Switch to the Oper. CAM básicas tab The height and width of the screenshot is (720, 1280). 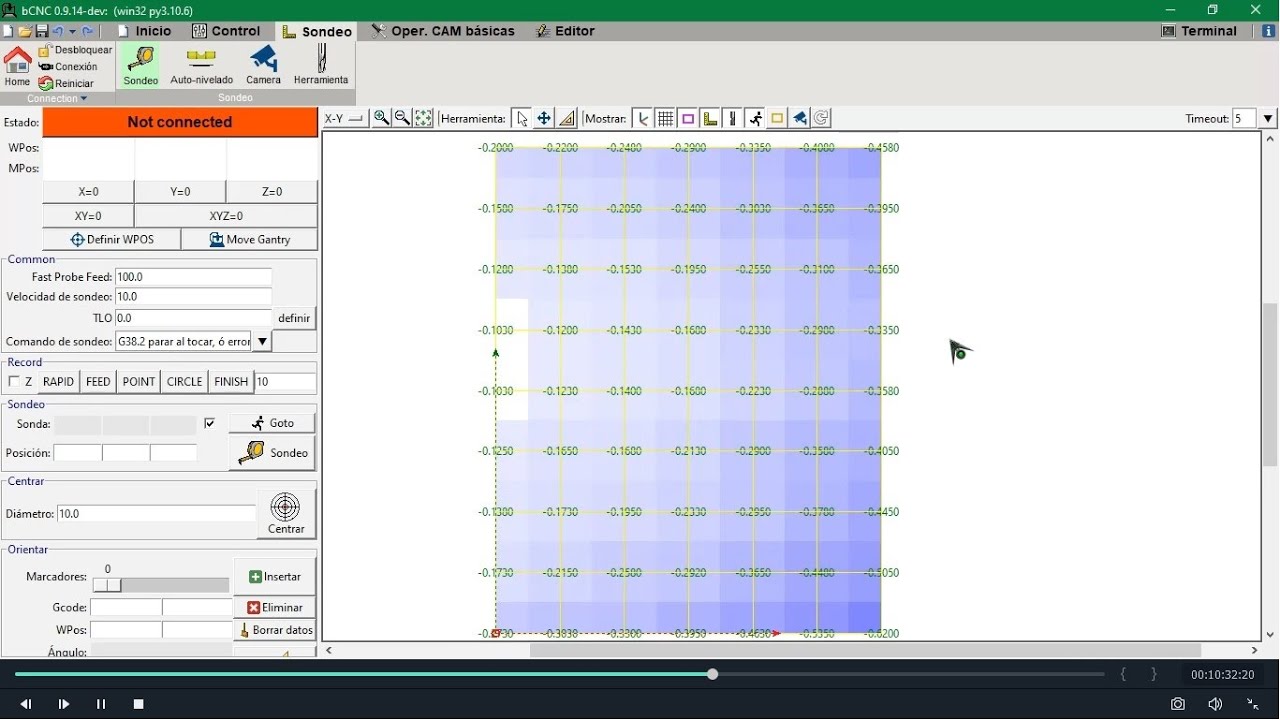point(443,31)
